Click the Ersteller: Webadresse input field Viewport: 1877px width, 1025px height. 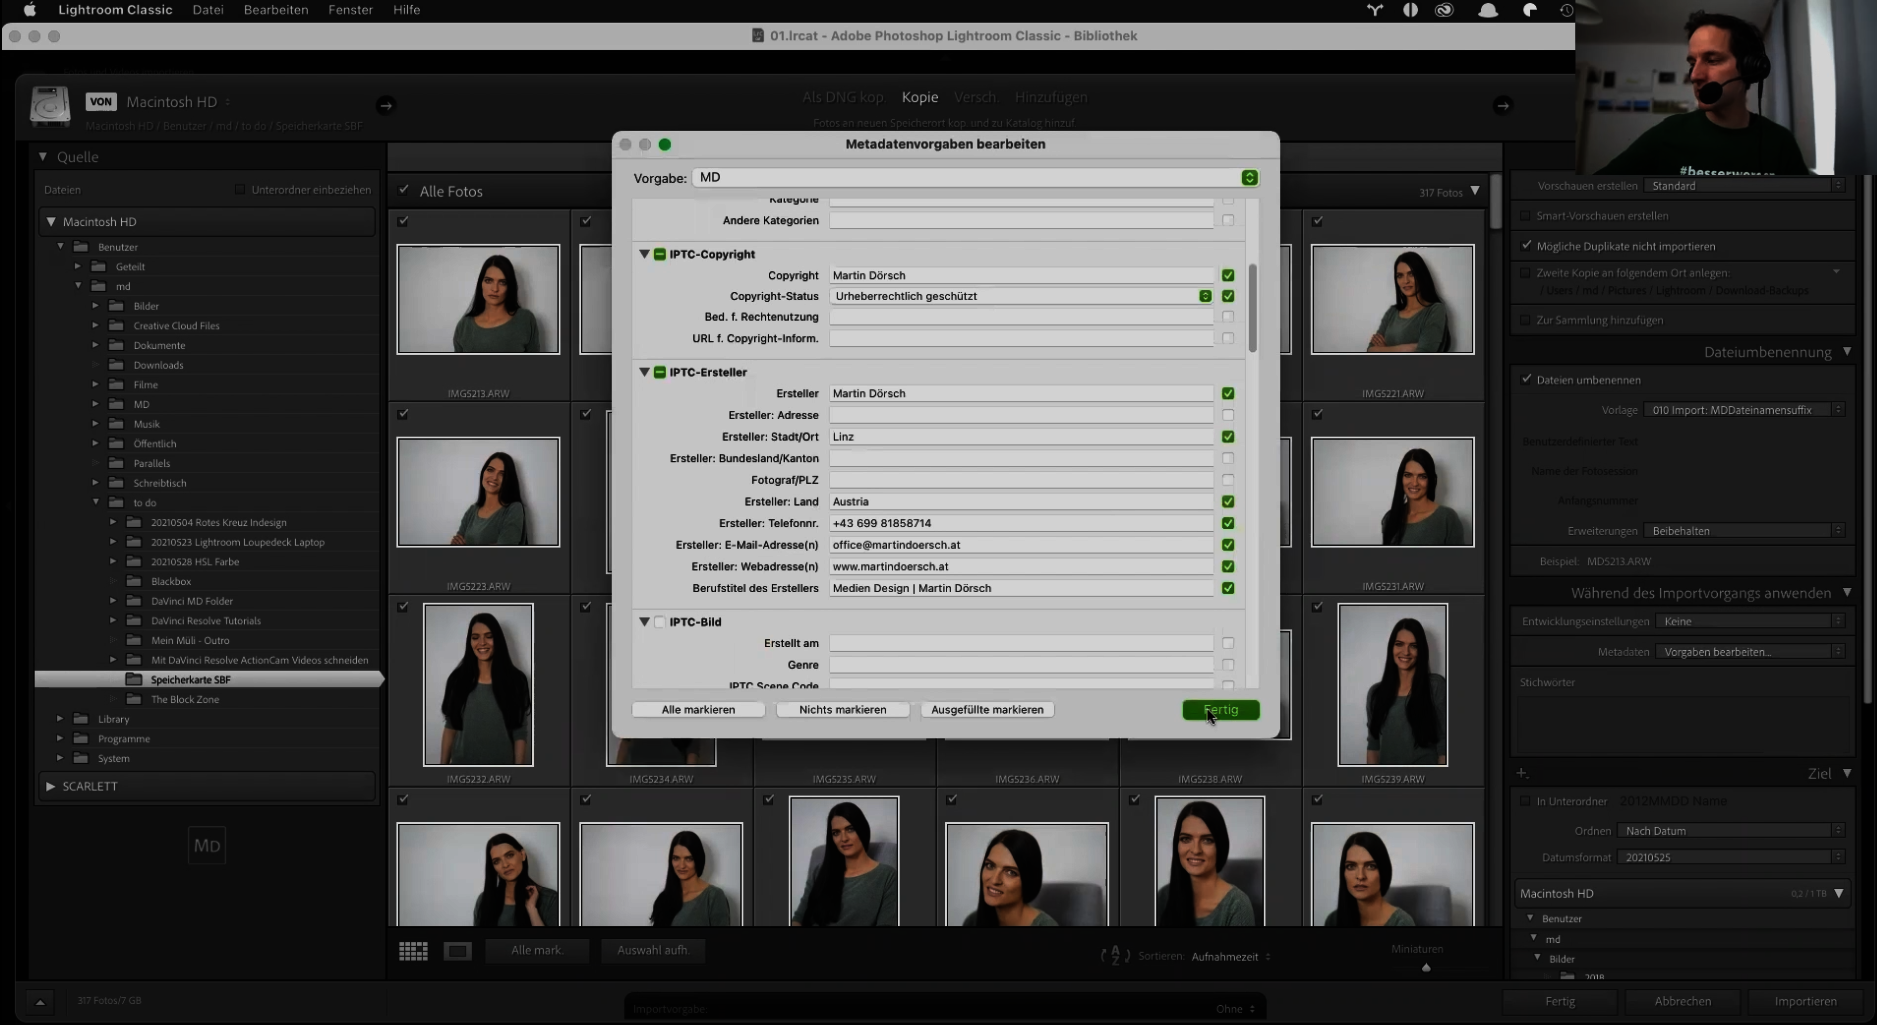click(x=1020, y=567)
